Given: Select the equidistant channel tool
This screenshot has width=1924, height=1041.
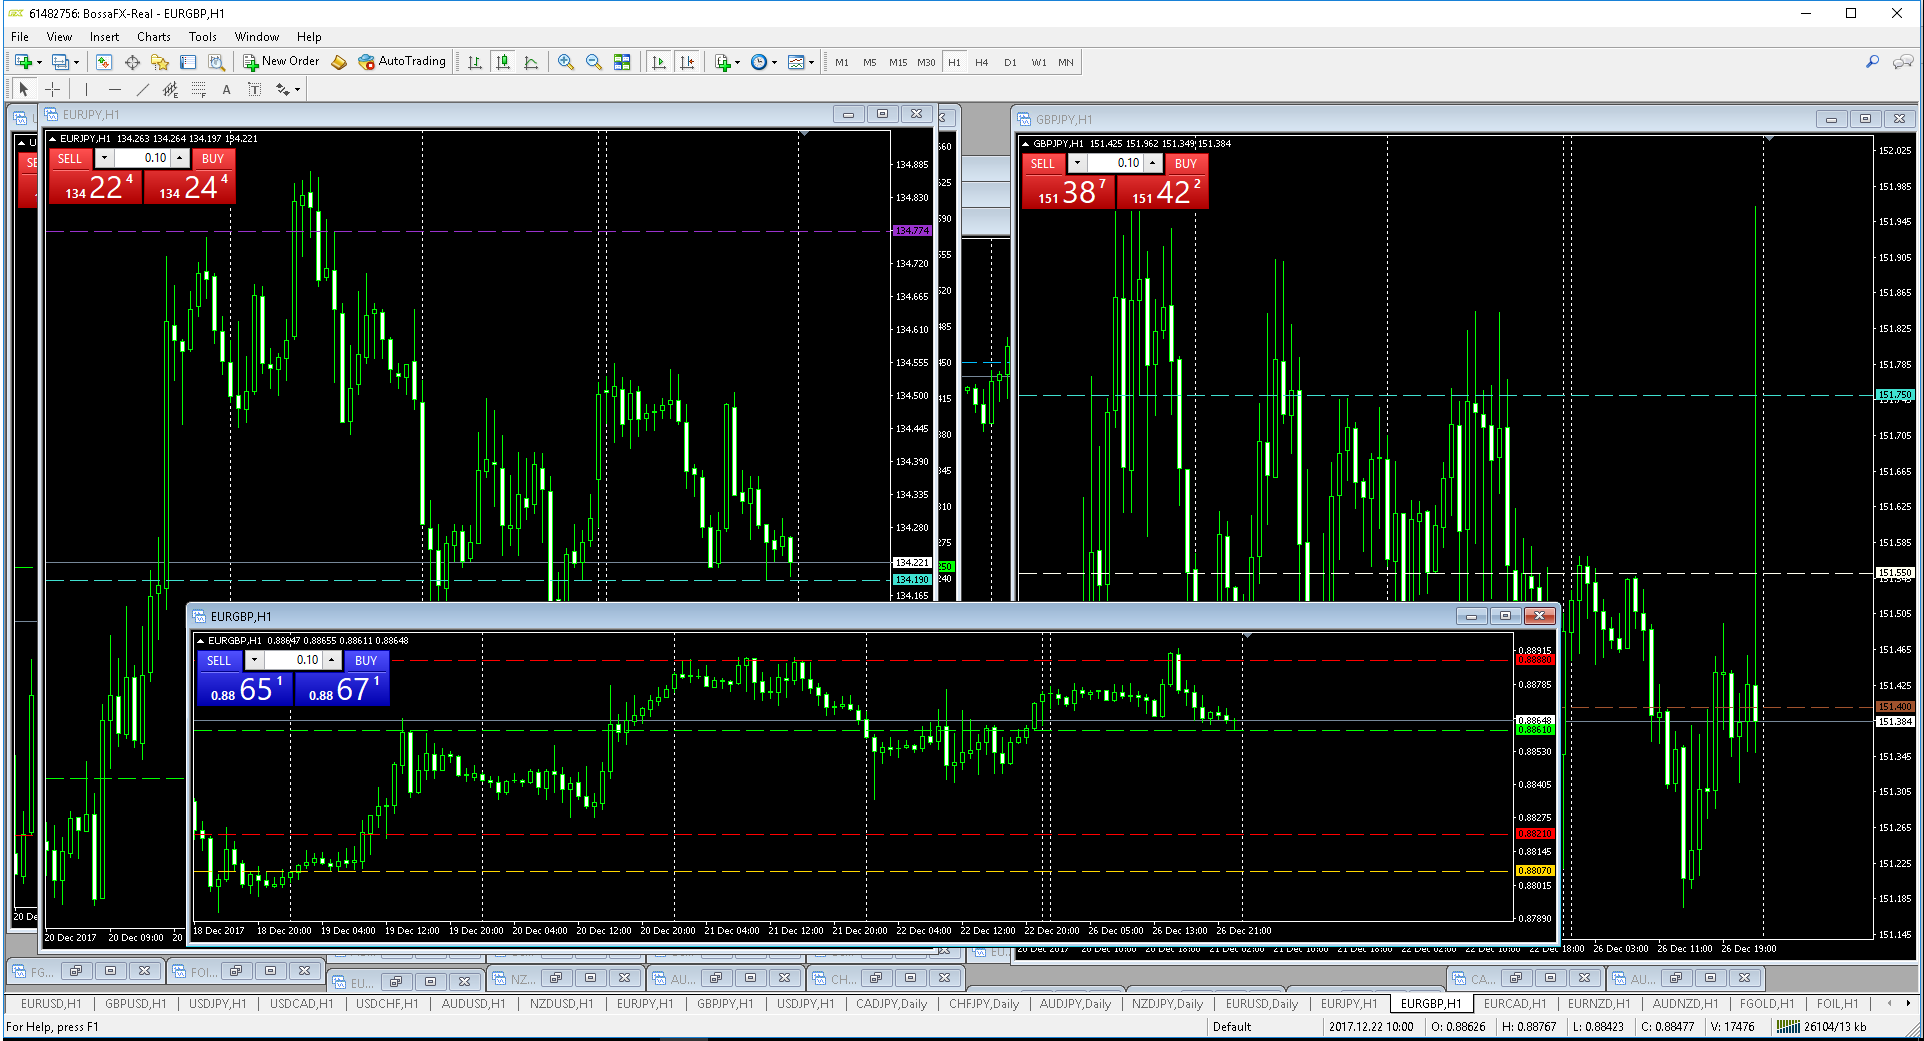Looking at the screenshot, I should pos(171,89).
